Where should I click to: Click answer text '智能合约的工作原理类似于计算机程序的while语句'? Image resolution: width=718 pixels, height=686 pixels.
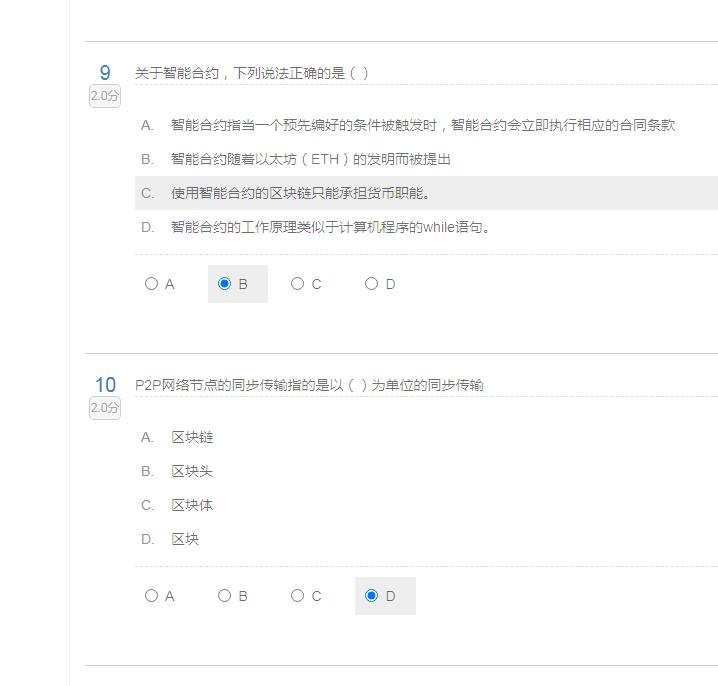[x=327, y=227]
